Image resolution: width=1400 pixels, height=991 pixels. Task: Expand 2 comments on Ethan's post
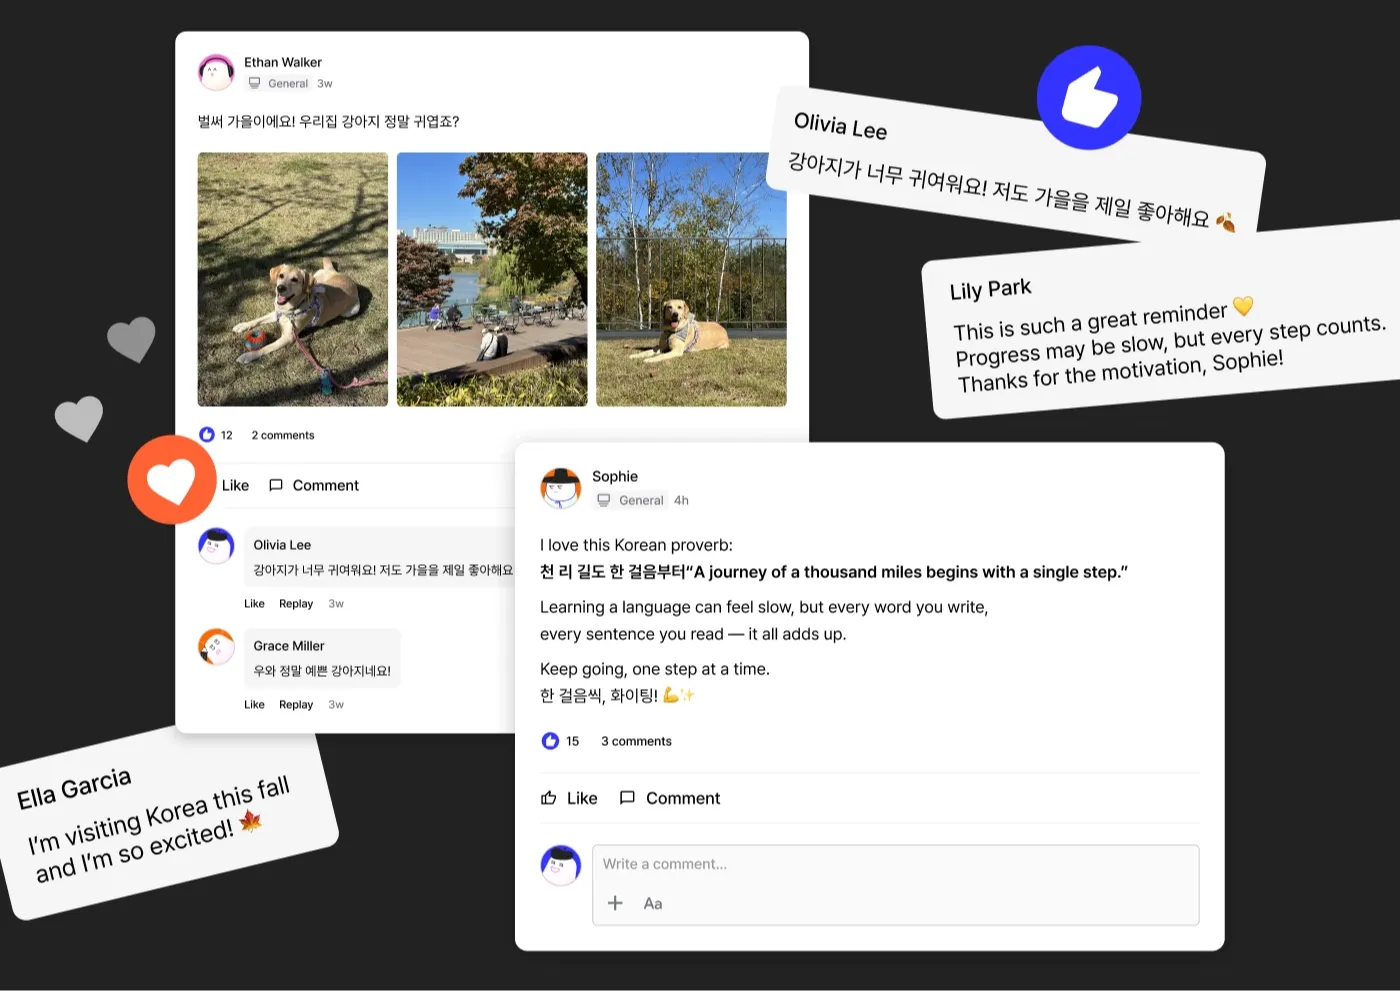pos(283,435)
